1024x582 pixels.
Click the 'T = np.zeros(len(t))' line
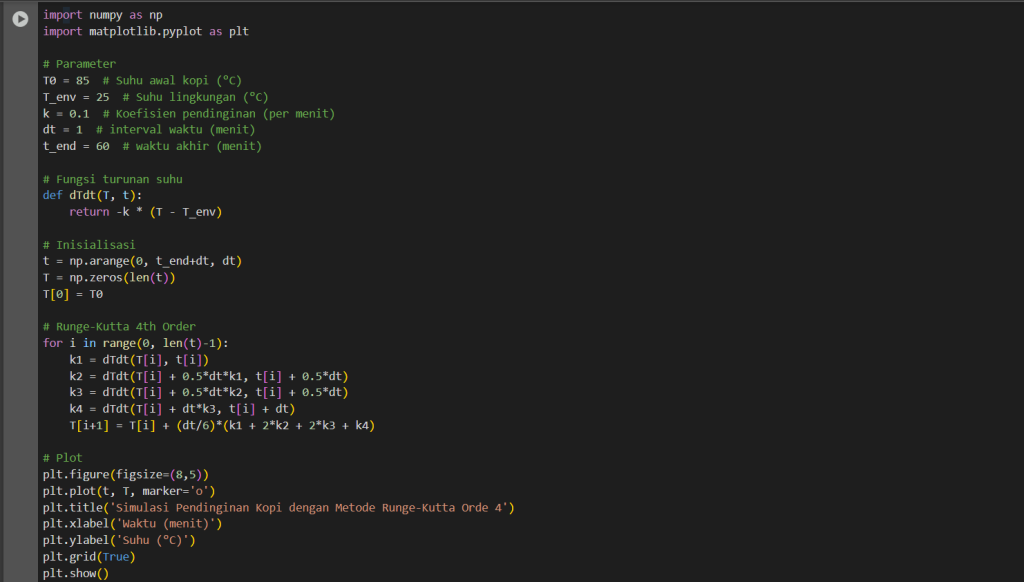(x=108, y=277)
